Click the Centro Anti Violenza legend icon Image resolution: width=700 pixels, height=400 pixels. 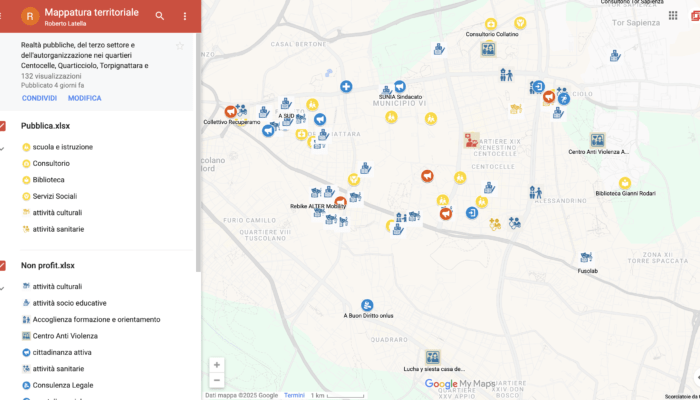click(x=26, y=336)
